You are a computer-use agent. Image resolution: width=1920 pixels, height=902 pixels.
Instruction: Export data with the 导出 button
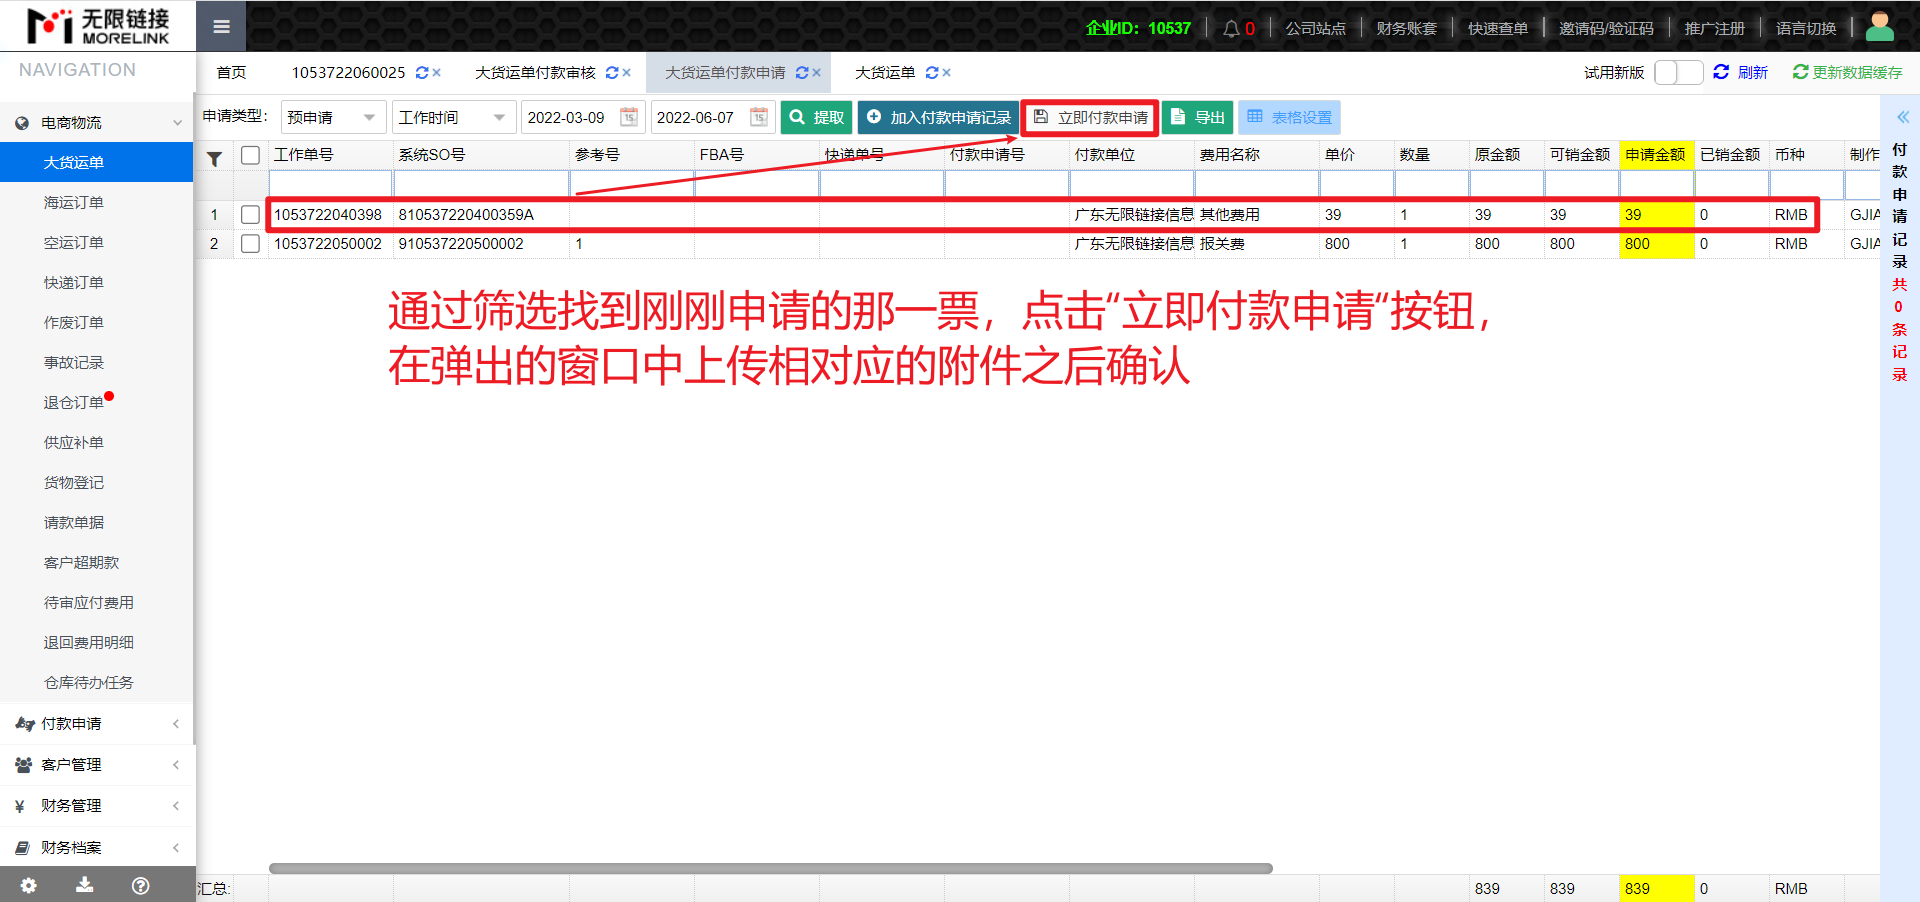tap(1198, 117)
